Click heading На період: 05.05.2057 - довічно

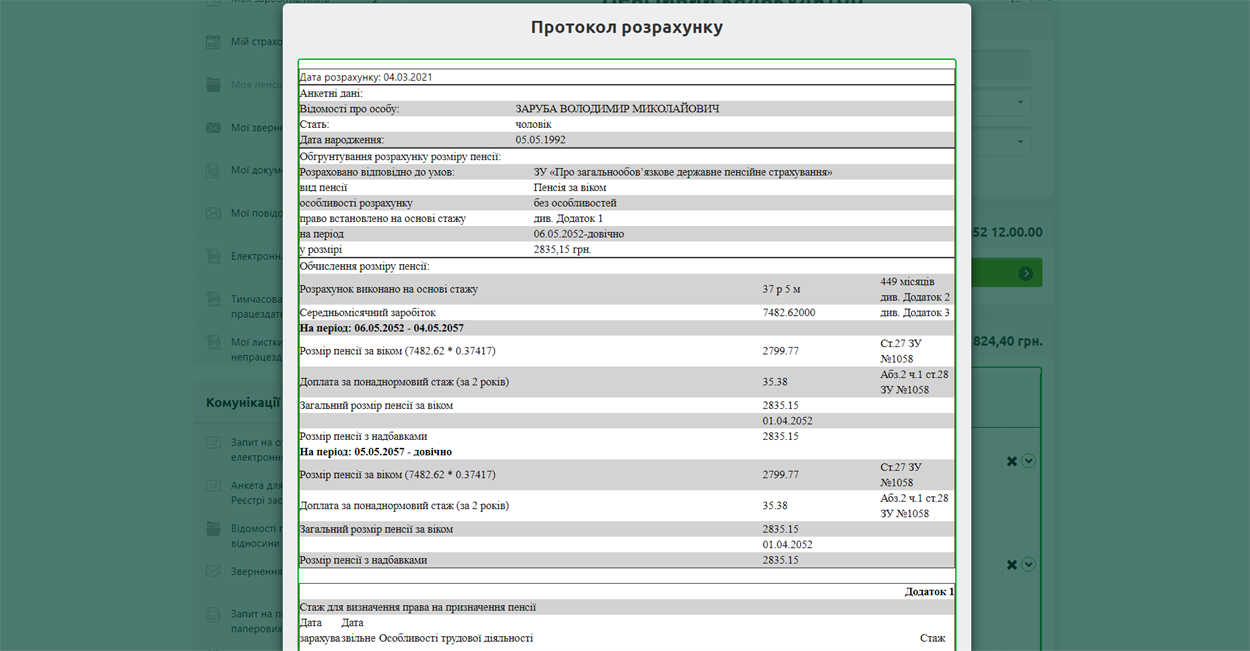(375, 452)
